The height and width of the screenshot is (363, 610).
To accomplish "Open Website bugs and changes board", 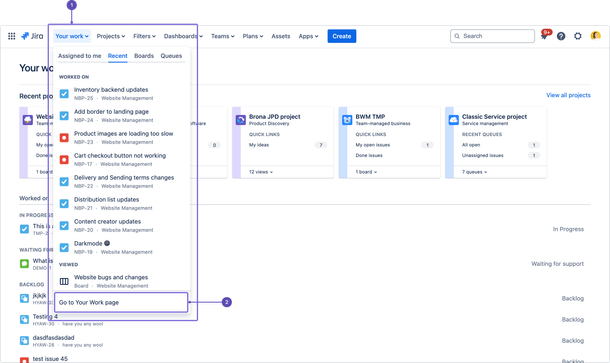I will pyautogui.click(x=111, y=277).
